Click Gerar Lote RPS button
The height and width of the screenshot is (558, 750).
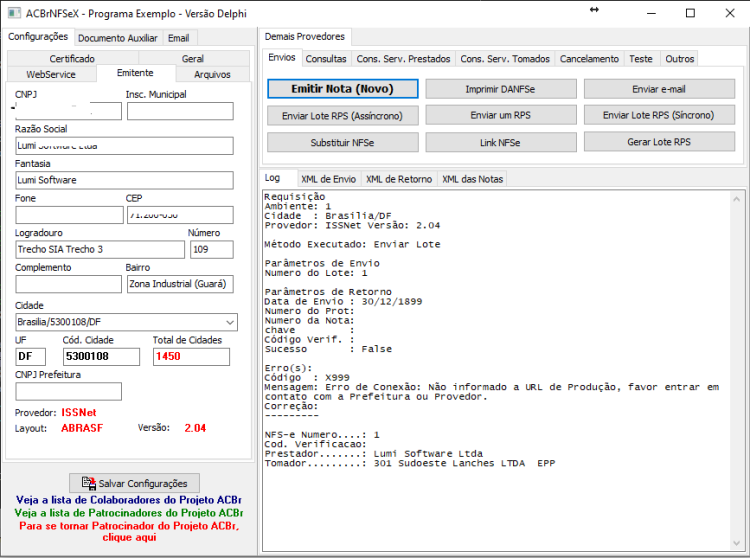(659, 142)
